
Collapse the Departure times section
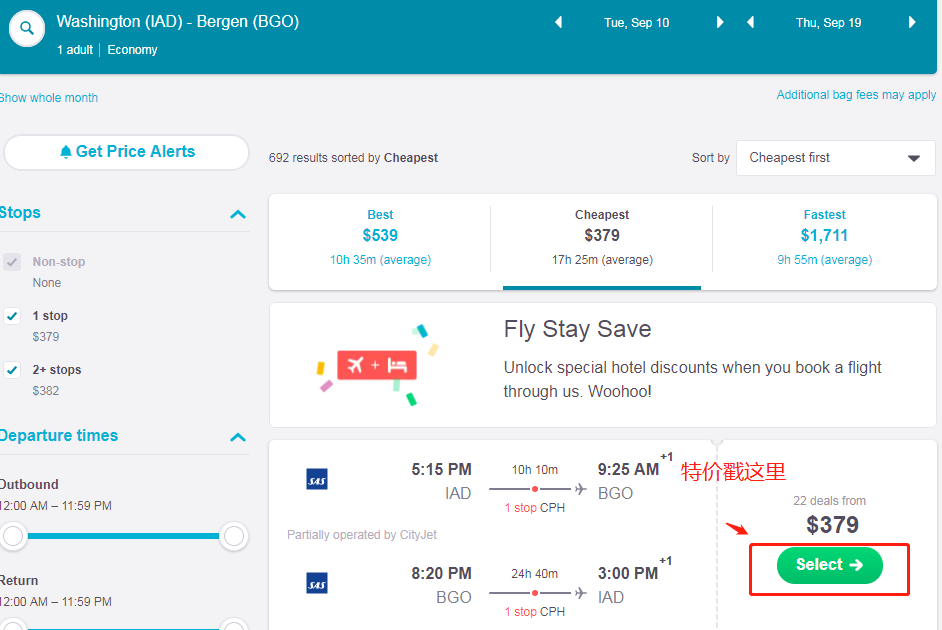238,437
